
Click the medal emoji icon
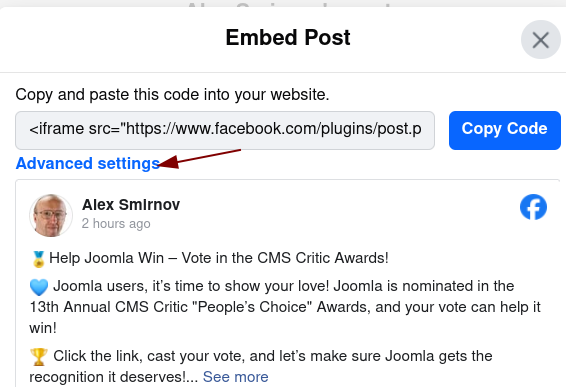click(38, 259)
